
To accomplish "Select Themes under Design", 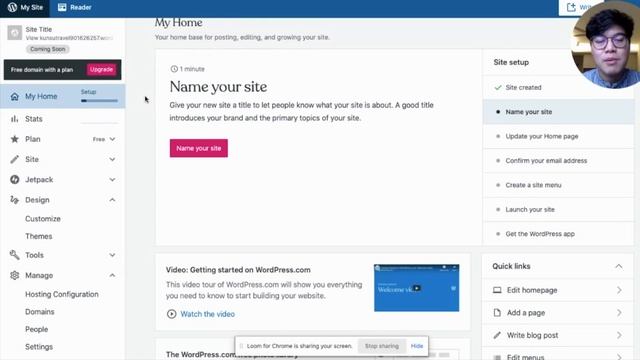I will coord(39,236).
